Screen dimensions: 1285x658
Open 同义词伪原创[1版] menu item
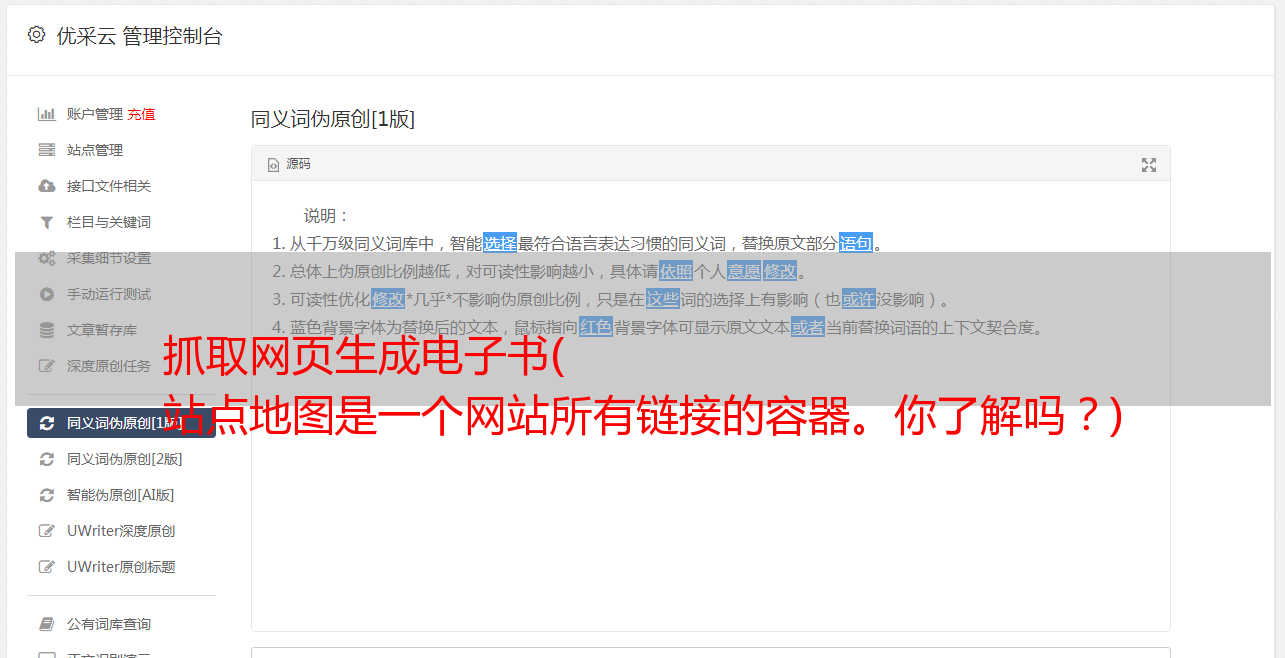121,423
